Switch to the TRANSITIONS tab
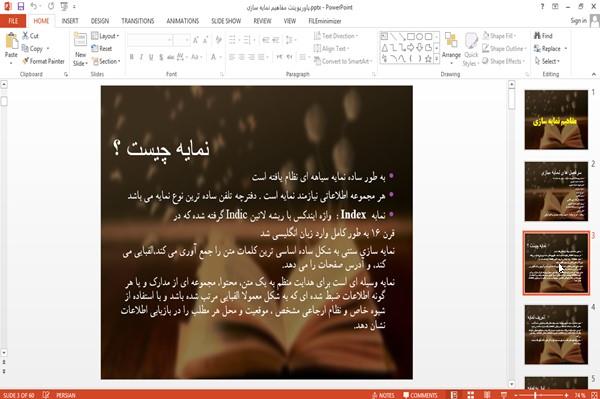 click(x=138, y=21)
